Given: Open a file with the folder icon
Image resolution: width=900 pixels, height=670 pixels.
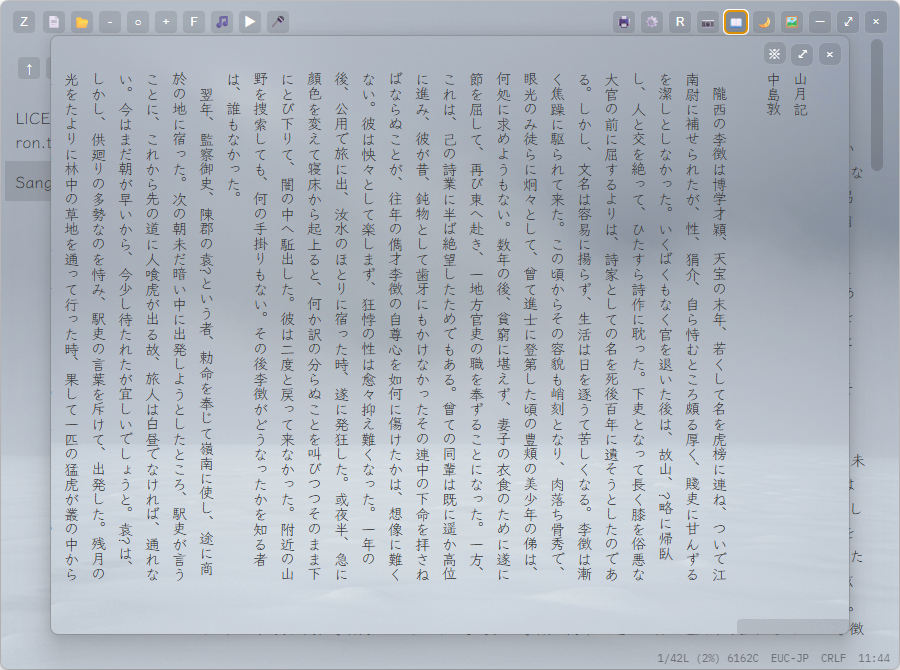Looking at the screenshot, I should pyautogui.click(x=82, y=22).
